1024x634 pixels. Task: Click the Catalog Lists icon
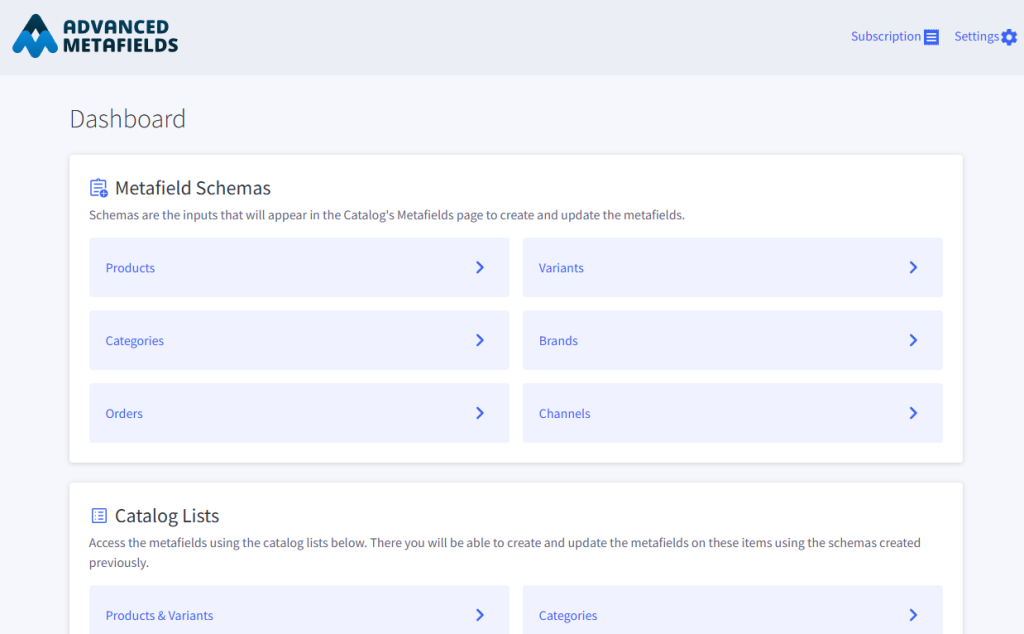point(99,516)
